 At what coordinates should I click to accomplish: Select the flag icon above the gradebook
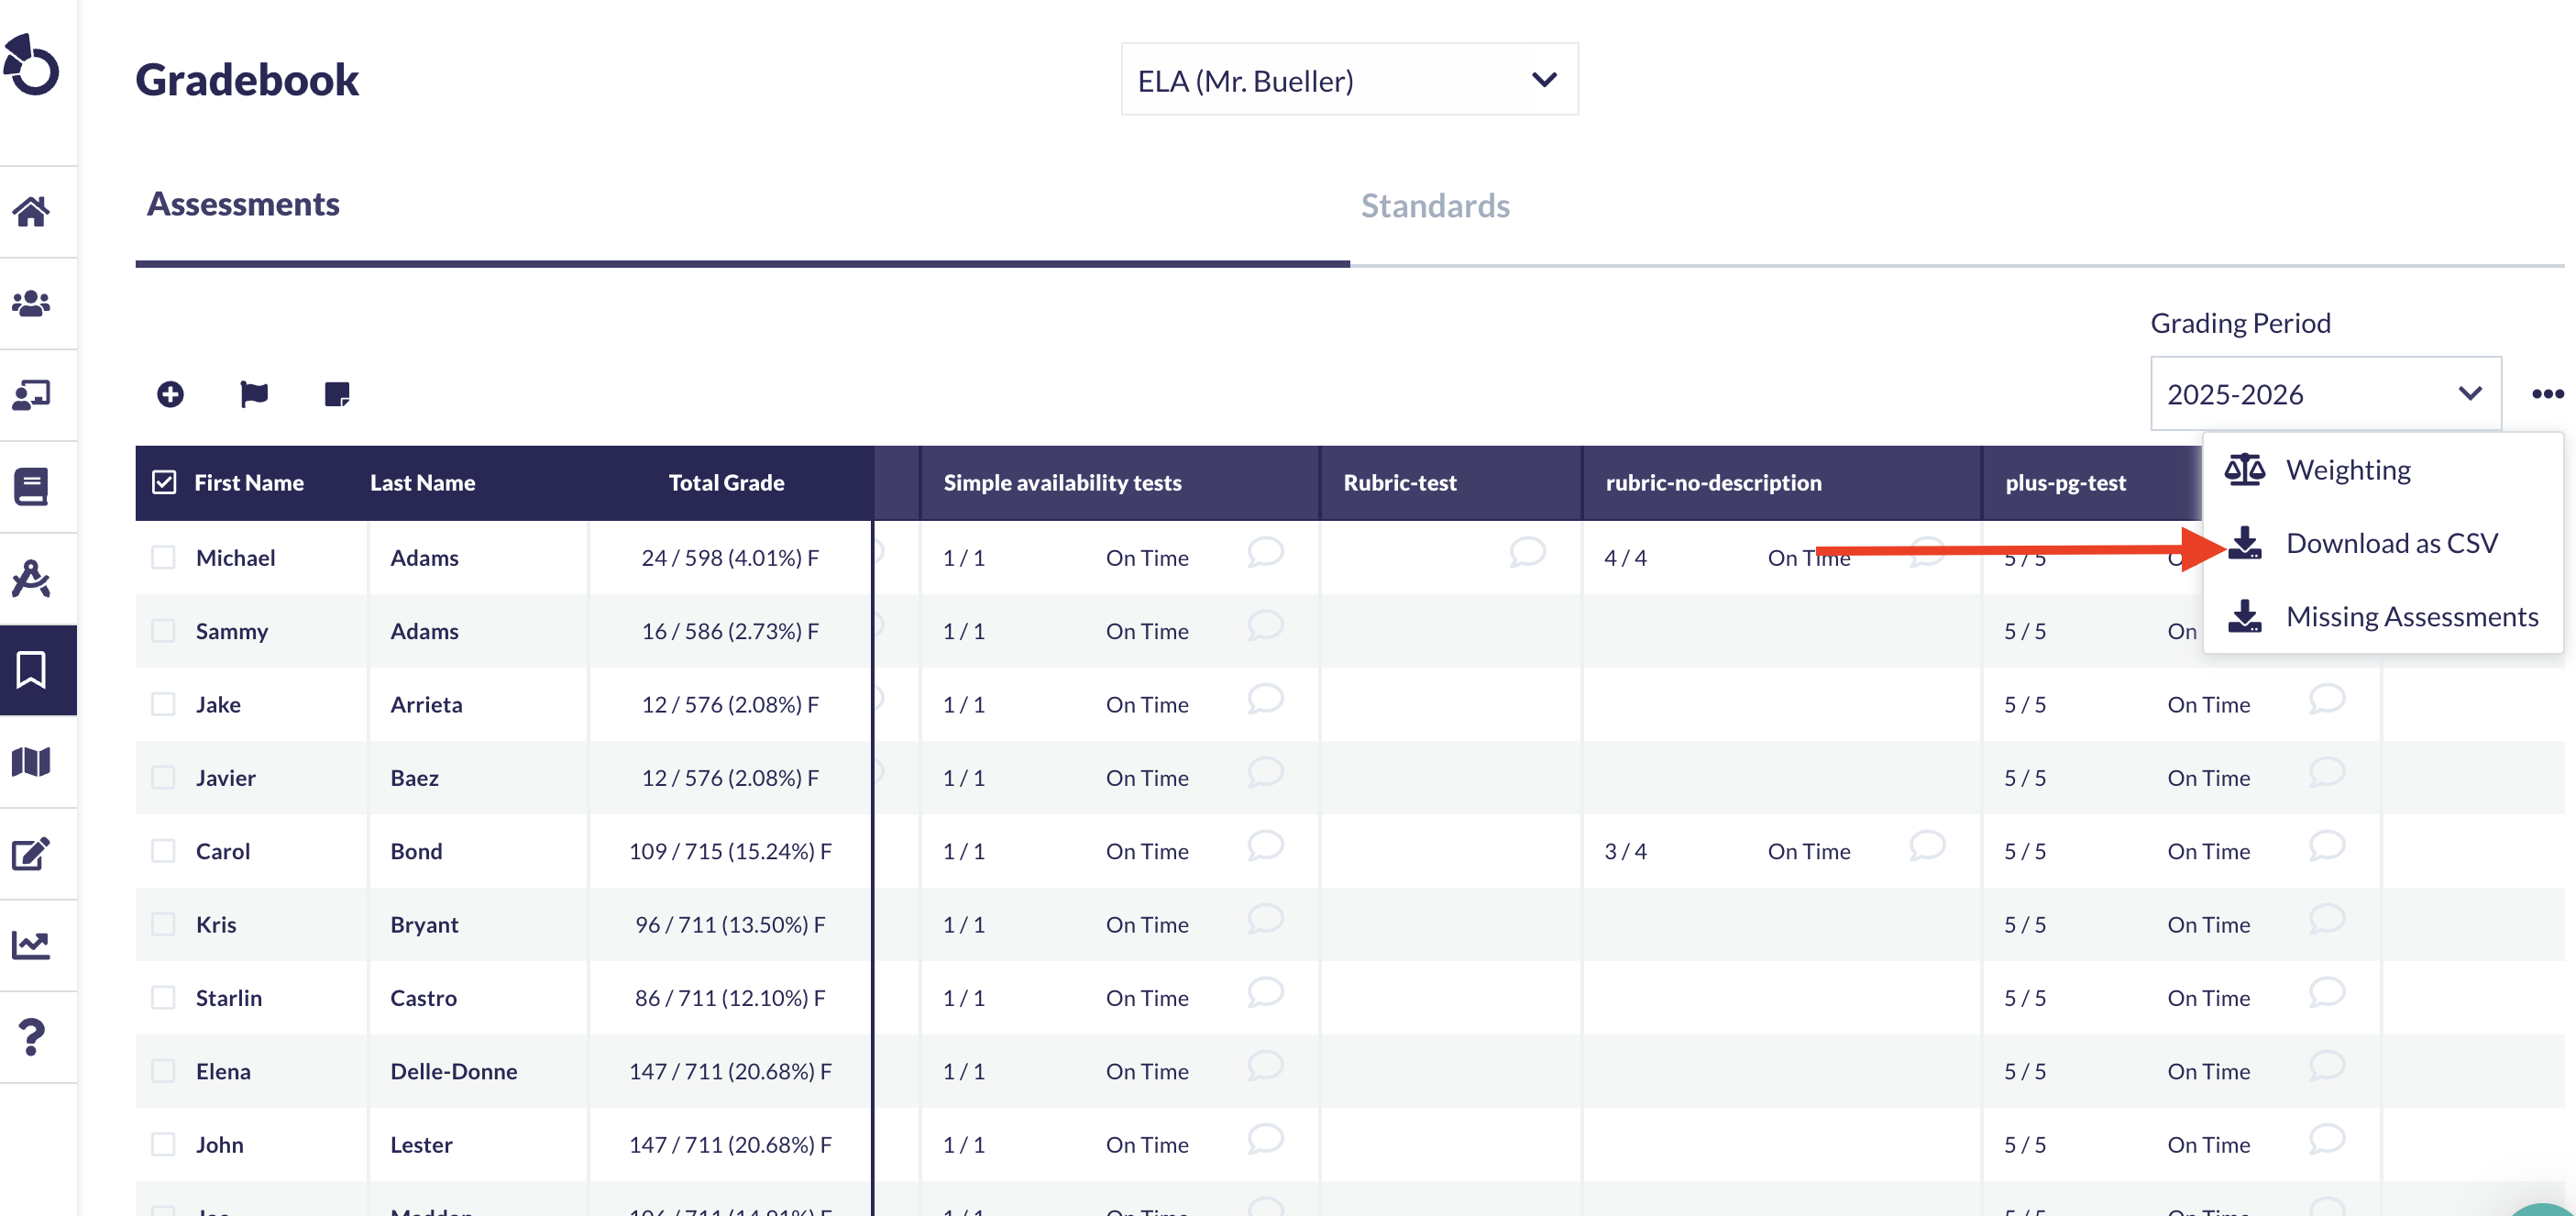point(253,393)
